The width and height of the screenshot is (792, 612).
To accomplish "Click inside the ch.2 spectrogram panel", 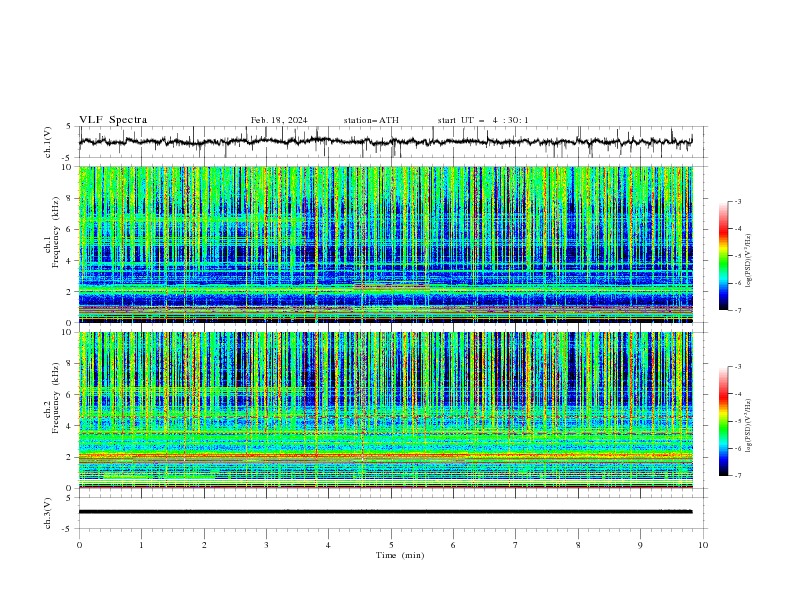I will 385,410.
